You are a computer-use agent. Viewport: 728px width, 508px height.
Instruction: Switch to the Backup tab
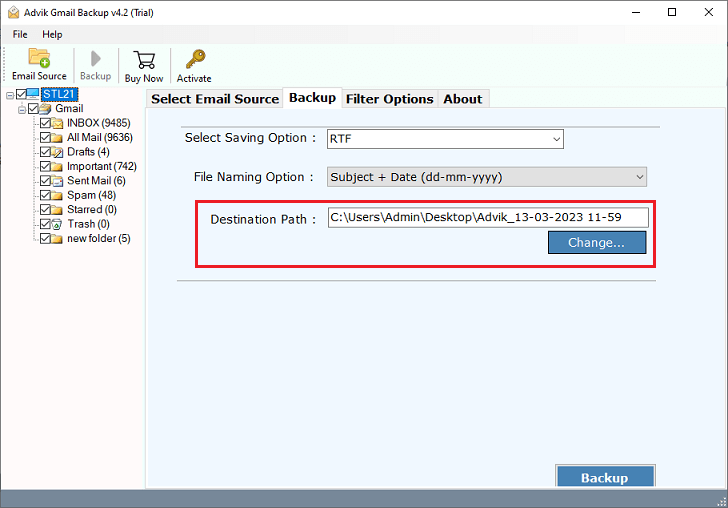click(x=312, y=98)
